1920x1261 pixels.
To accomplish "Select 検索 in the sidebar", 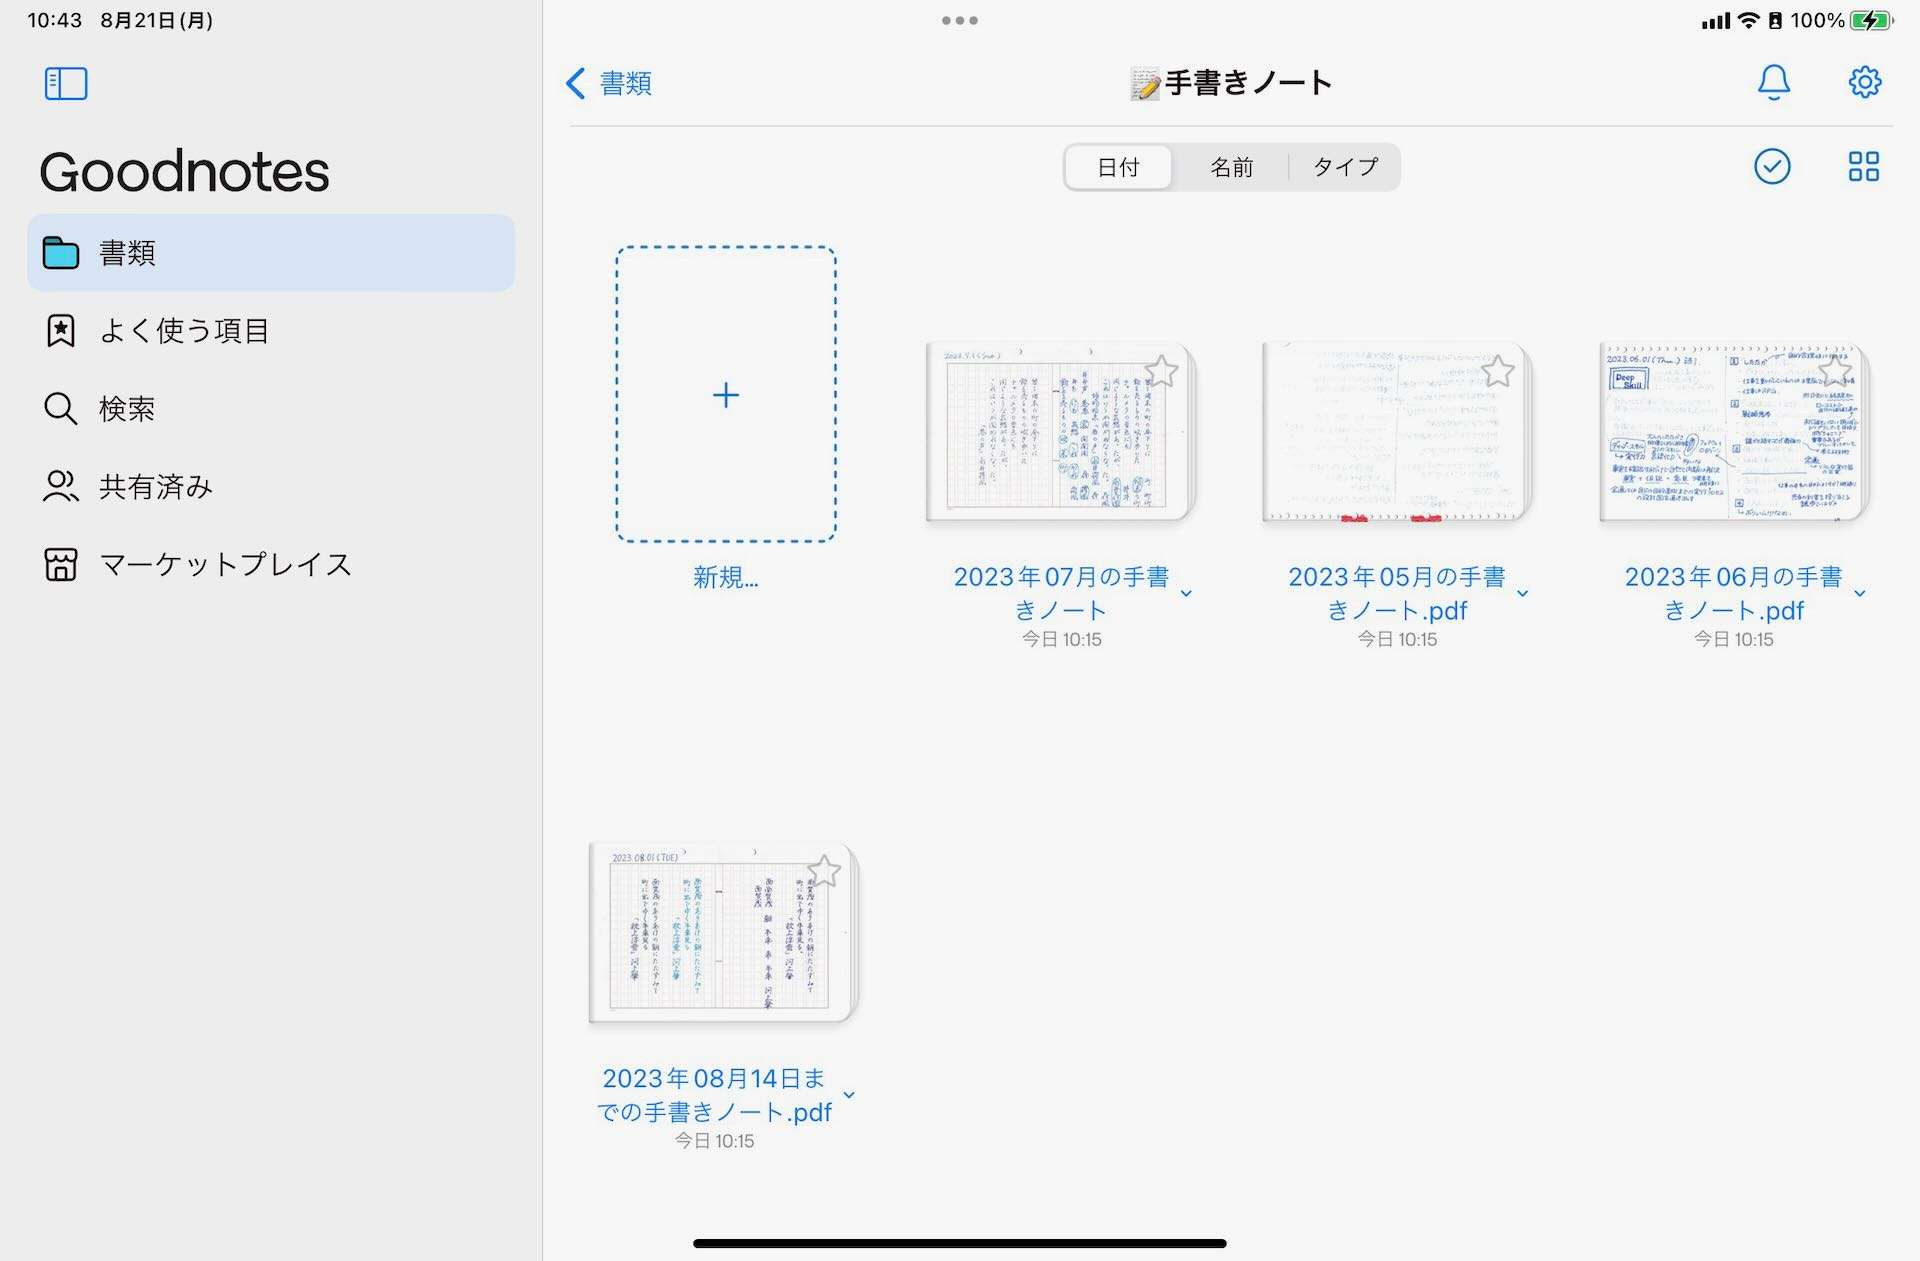I will pos(271,409).
